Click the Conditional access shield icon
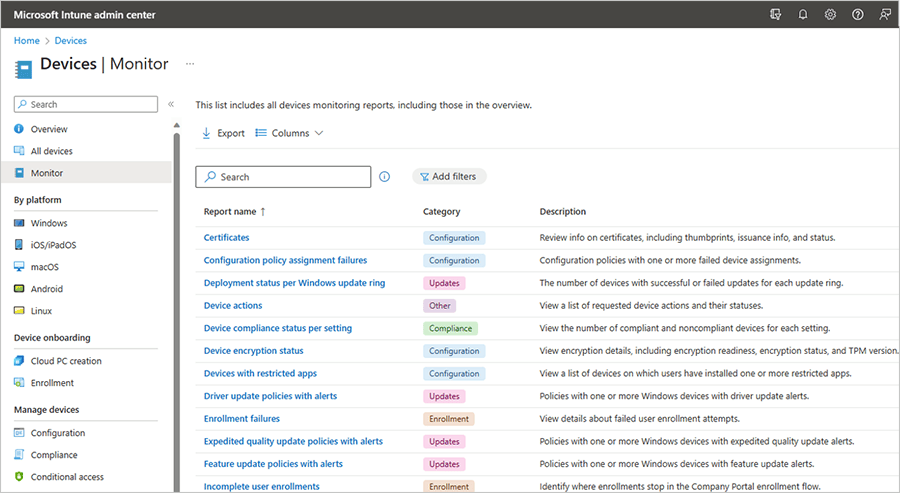 pyautogui.click(x=19, y=476)
